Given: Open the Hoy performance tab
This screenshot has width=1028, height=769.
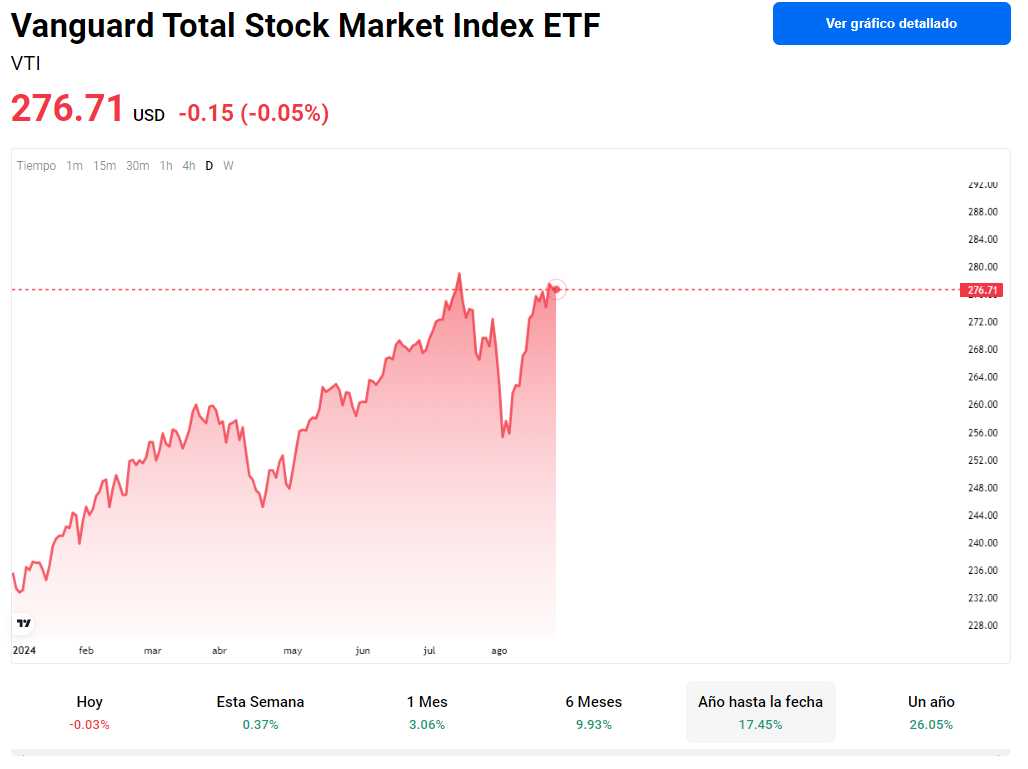Looking at the screenshot, I should [x=90, y=712].
